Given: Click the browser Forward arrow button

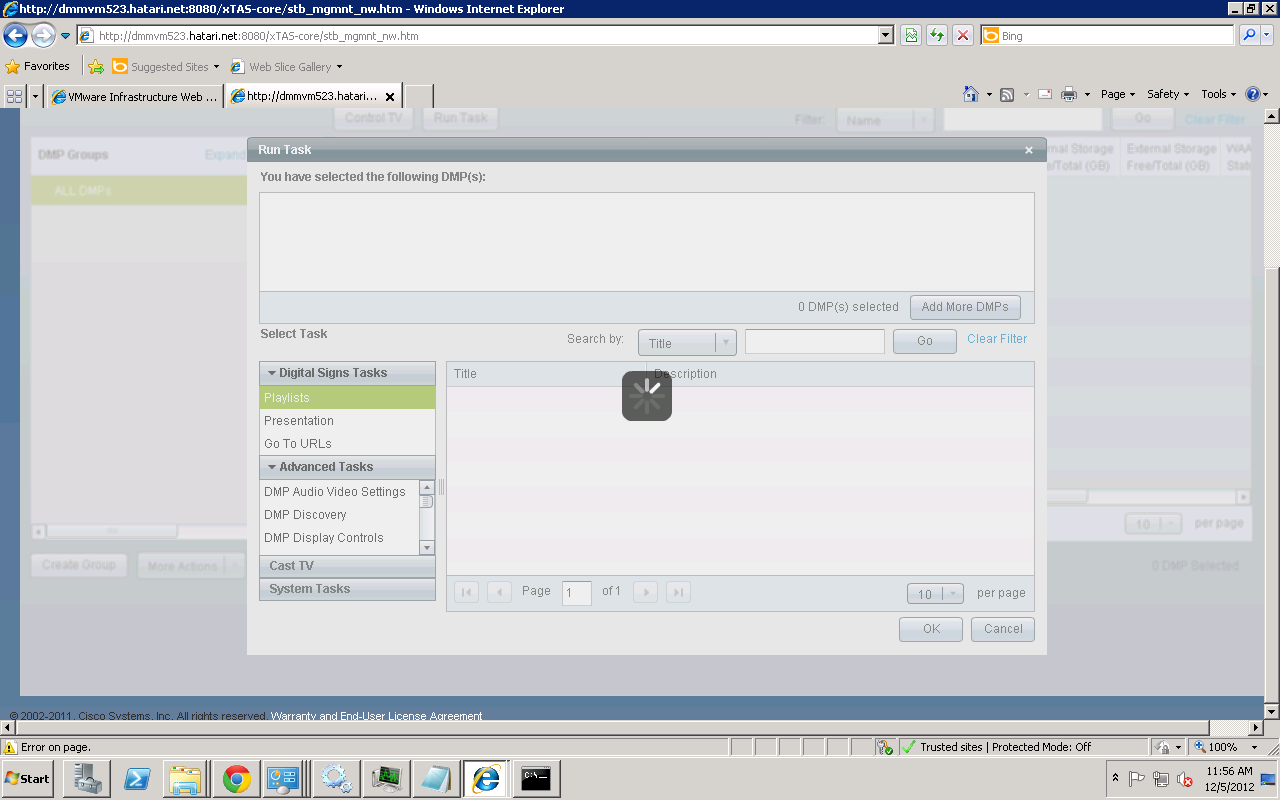Looking at the screenshot, I should coord(43,36).
